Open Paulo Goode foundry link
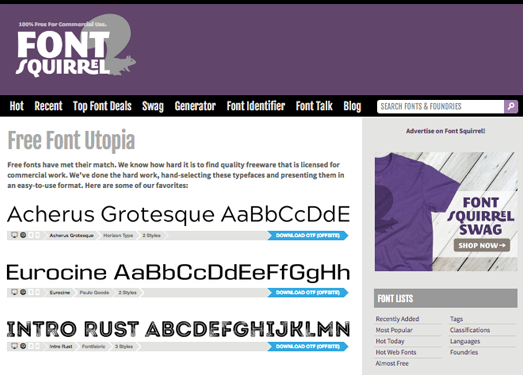The image size is (523, 375). tap(94, 293)
